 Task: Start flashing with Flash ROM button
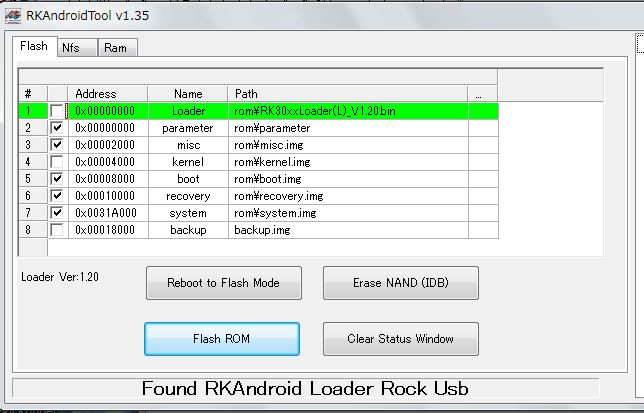222,339
